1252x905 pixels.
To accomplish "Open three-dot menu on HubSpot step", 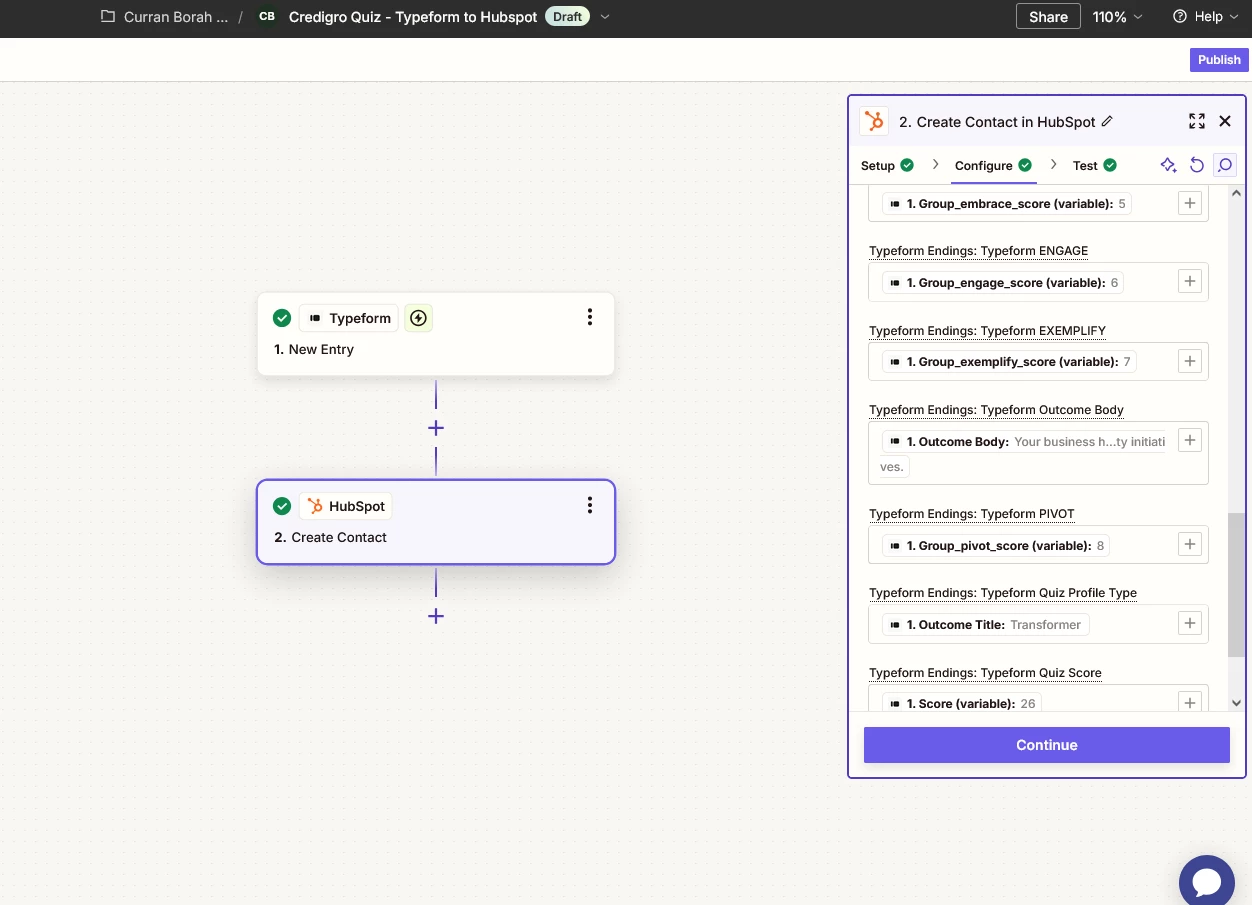I will [x=590, y=505].
